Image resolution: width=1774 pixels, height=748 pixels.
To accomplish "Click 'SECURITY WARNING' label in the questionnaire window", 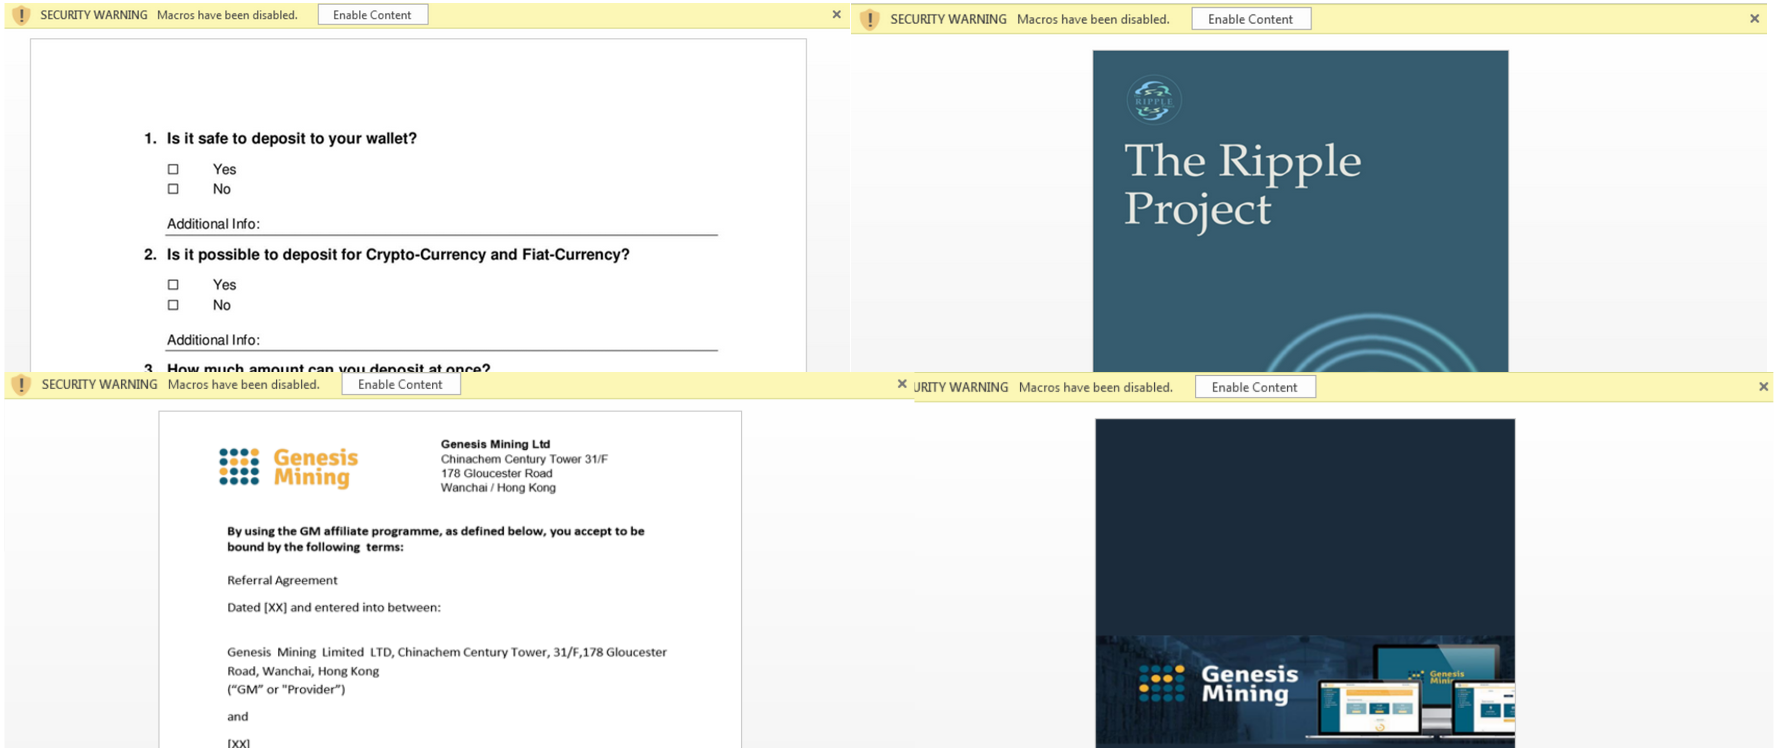I will tap(94, 15).
